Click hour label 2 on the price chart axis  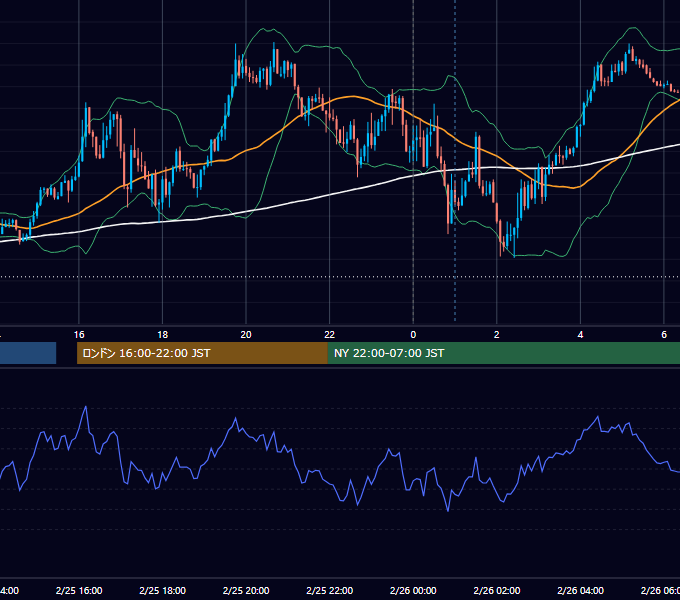click(x=497, y=335)
